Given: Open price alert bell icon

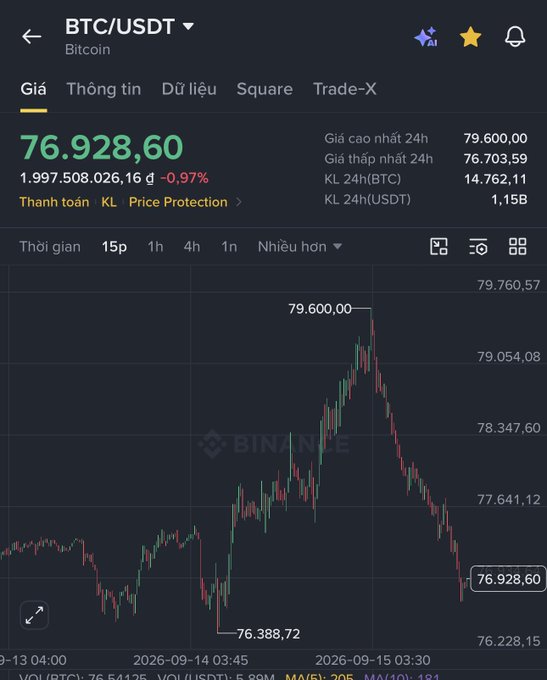Looking at the screenshot, I should 515,36.
